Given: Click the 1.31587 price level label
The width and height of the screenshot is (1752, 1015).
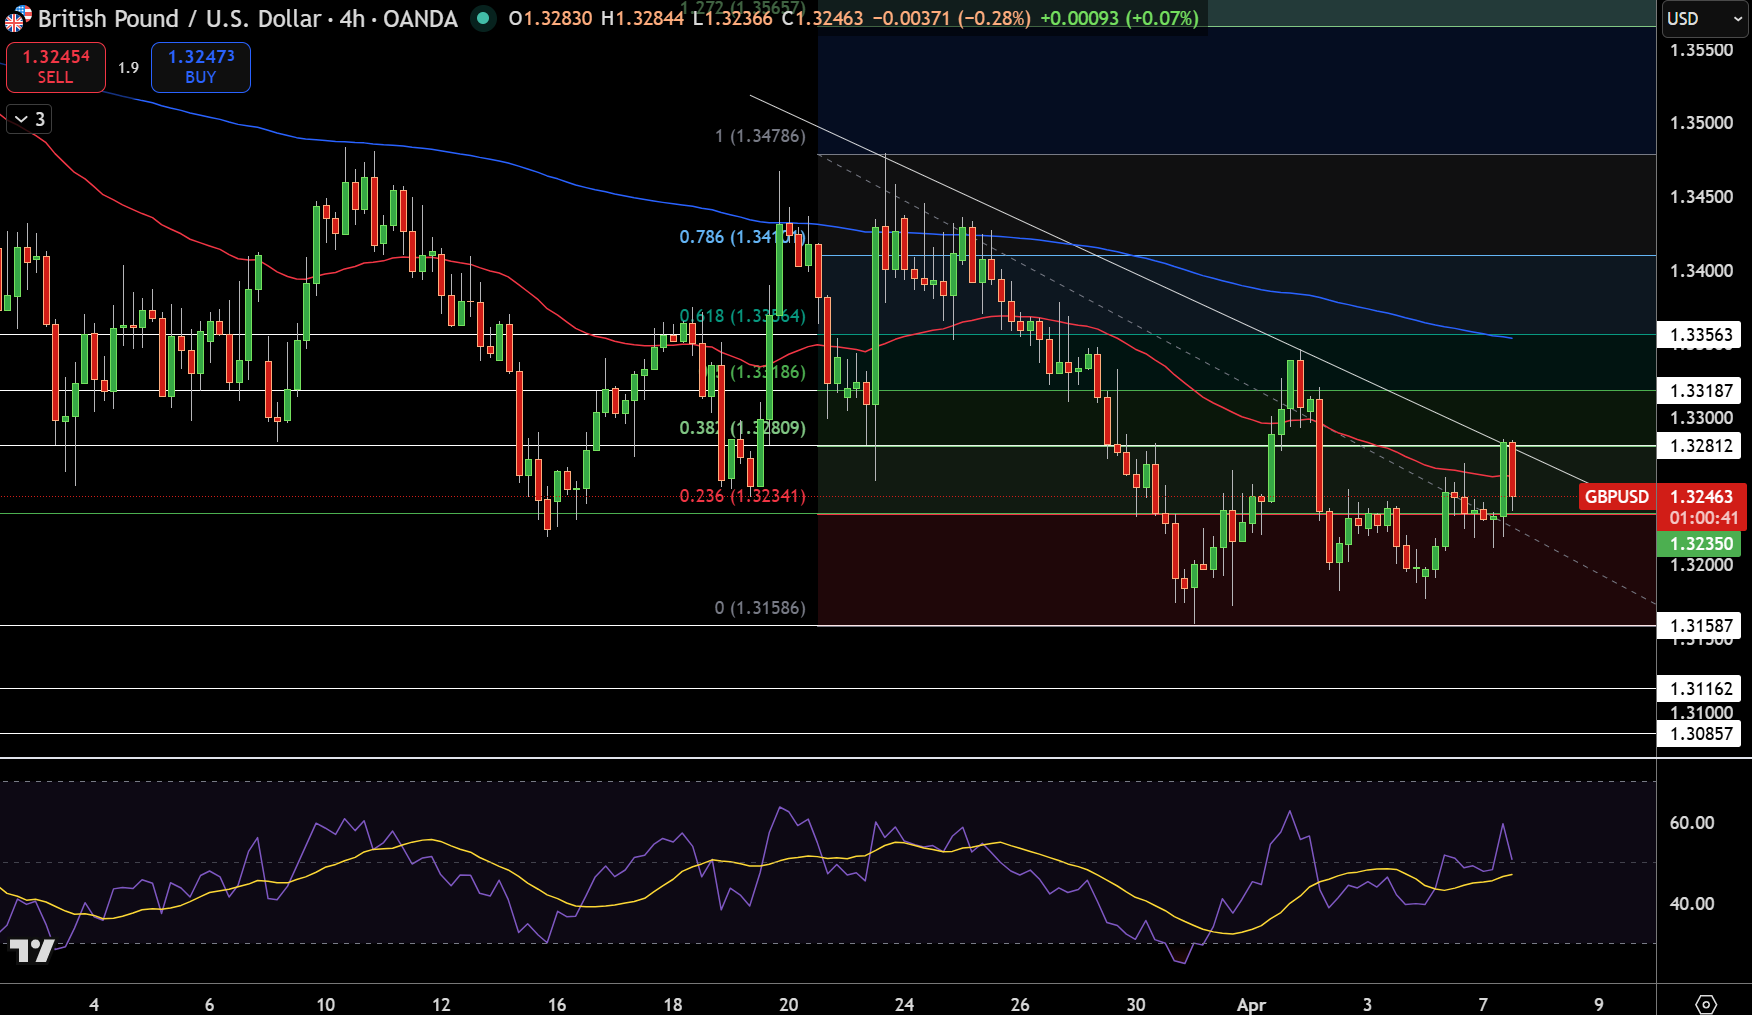Looking at the screenshot, I should pyautogui.click(x=1701, y=626).
